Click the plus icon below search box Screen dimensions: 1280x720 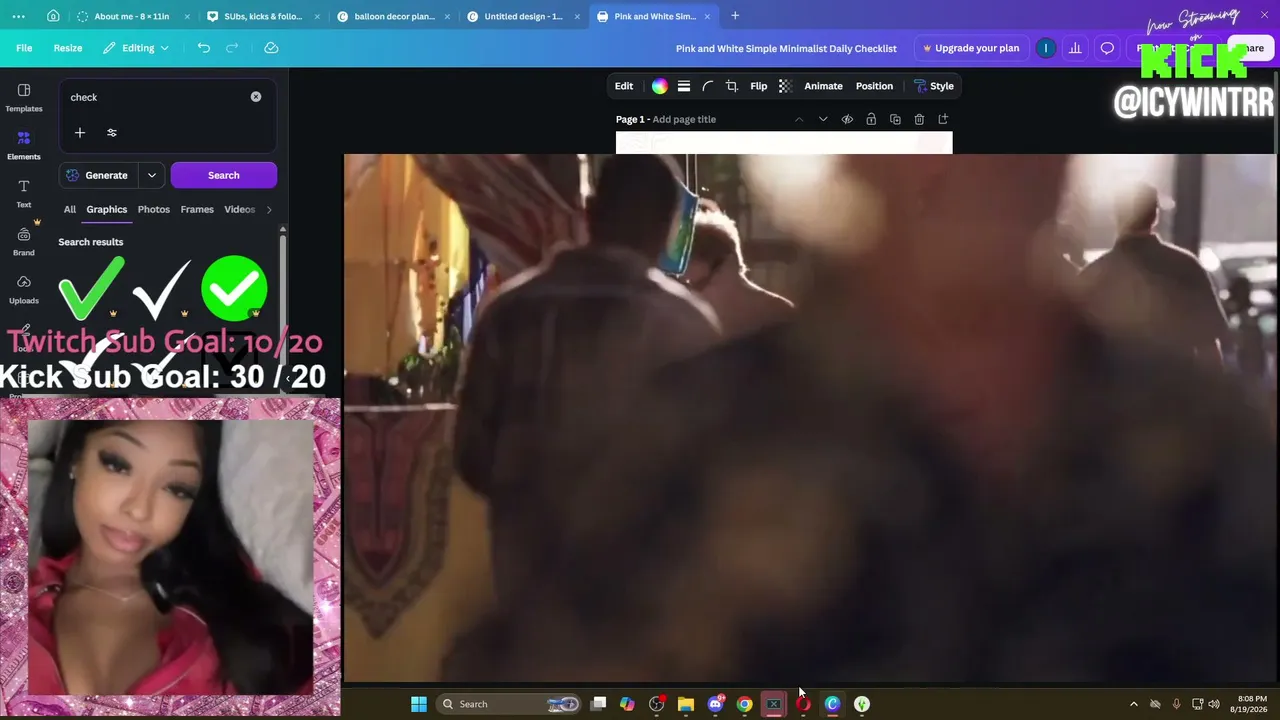[x=80, y=132]
